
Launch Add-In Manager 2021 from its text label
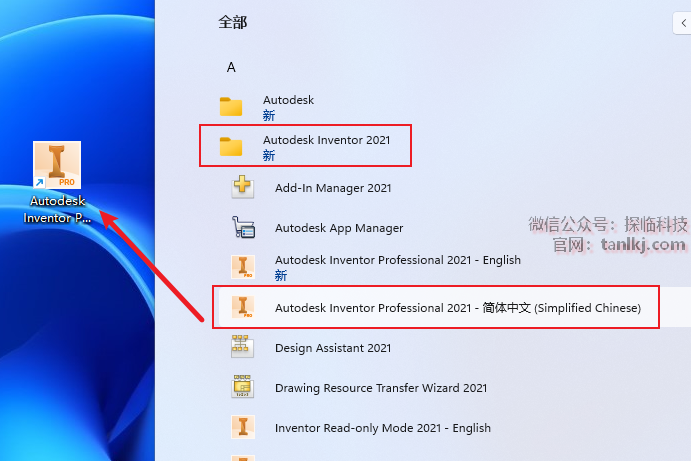(333, 188)
